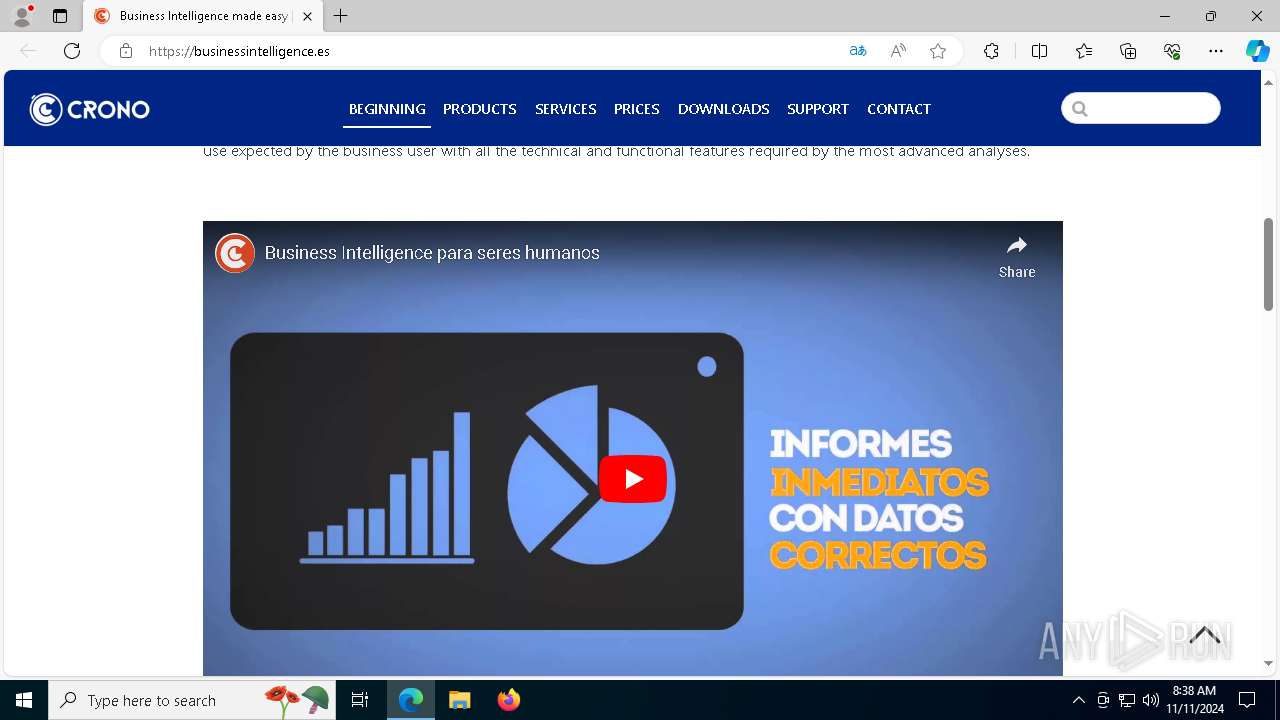This screenshot has height=720, width=1280.
Task: Close the Business Intelligence browser tab
Action: pyautogui.click(x=307, y=16)
